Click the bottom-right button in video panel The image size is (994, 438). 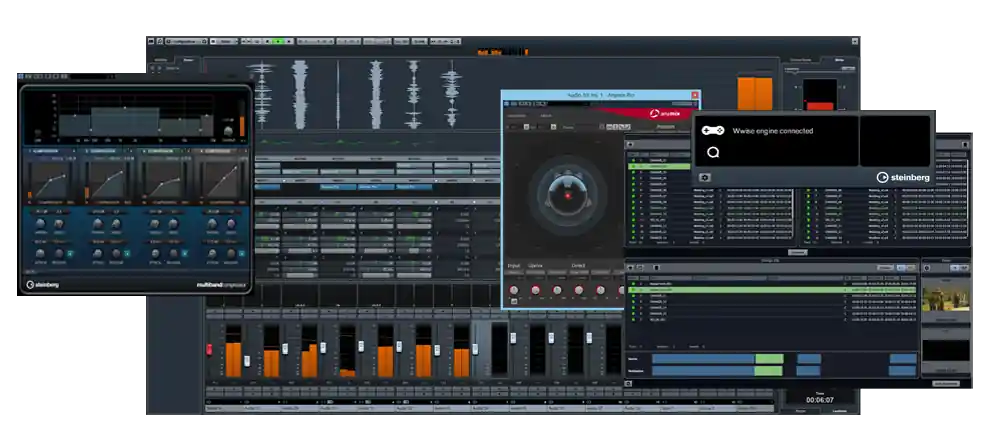946,383
